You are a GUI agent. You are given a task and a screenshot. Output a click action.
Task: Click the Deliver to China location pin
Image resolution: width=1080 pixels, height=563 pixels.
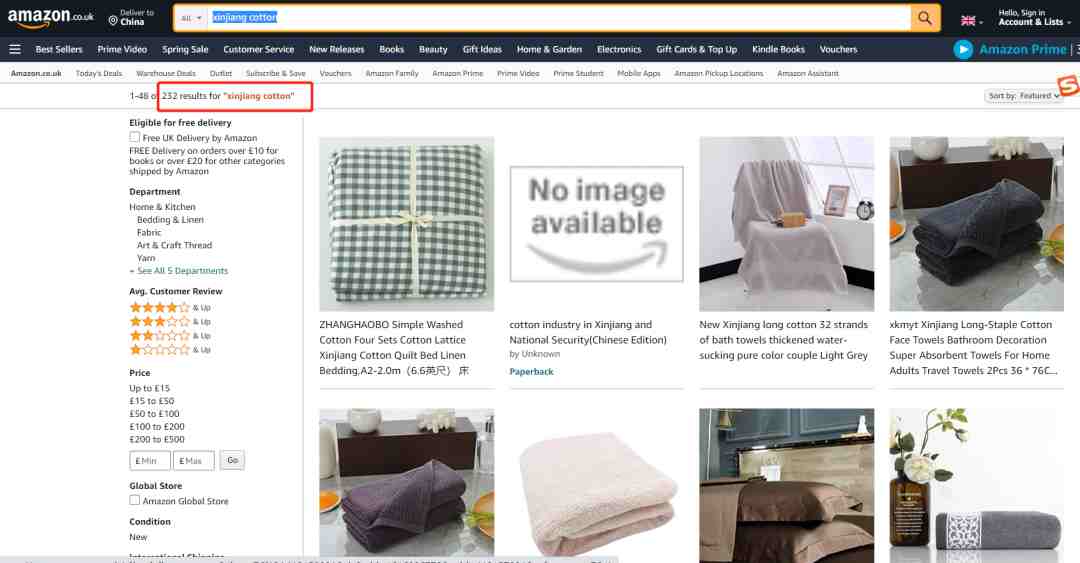pyautogui.click(x=113, y=21)
